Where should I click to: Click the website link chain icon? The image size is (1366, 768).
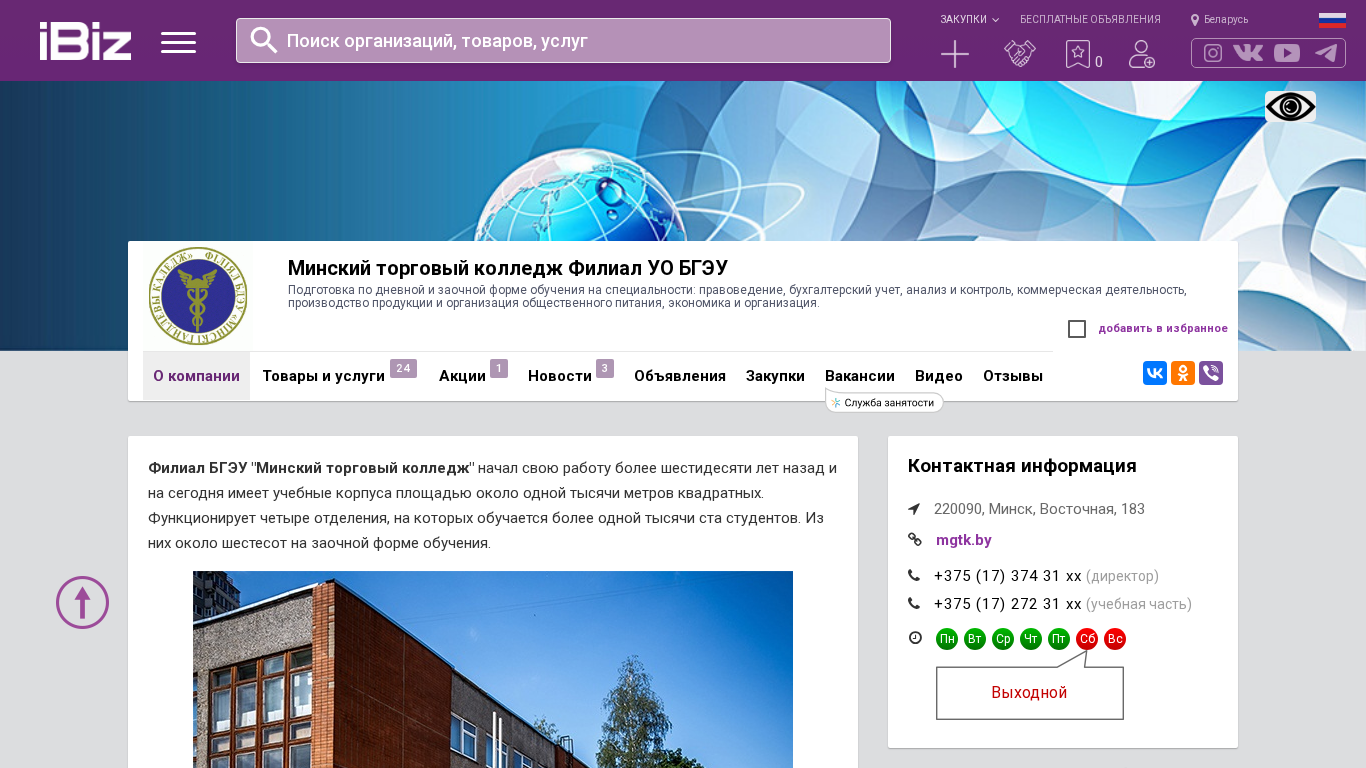tap(914, 540)
